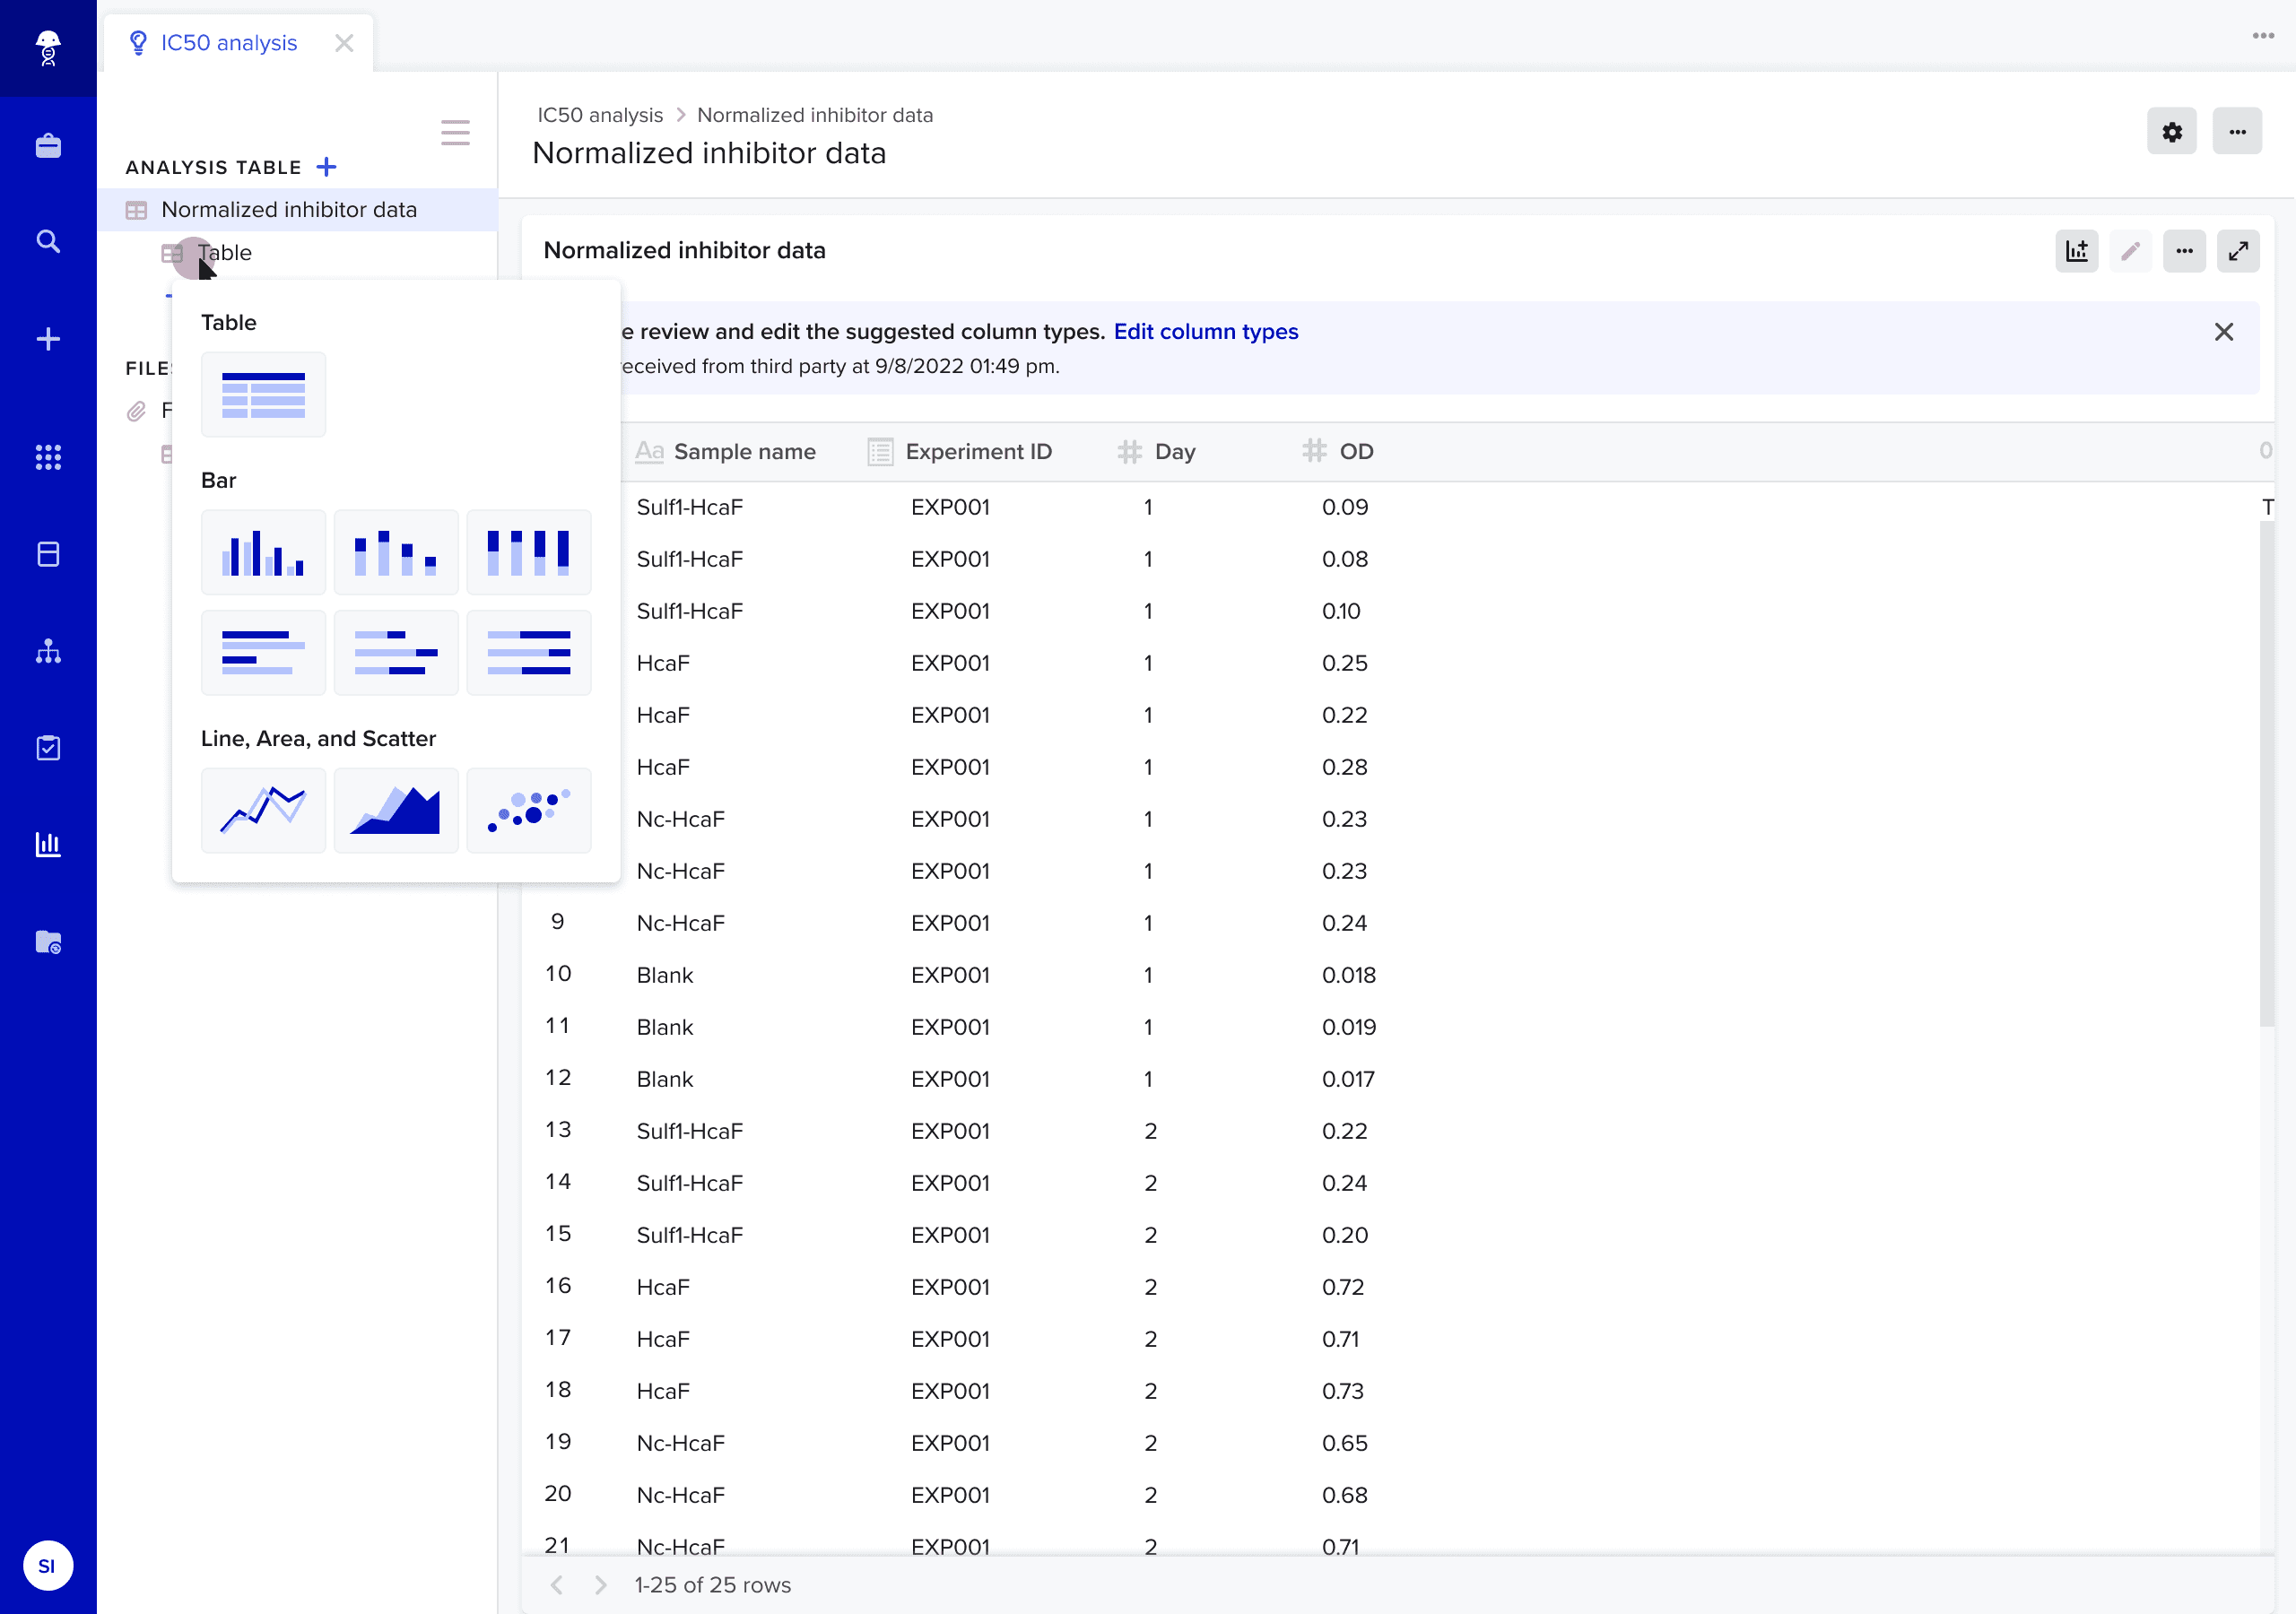Choose the area chart thumbnail
Viewport: 2296px width, 1614px height.
point(396,810)
